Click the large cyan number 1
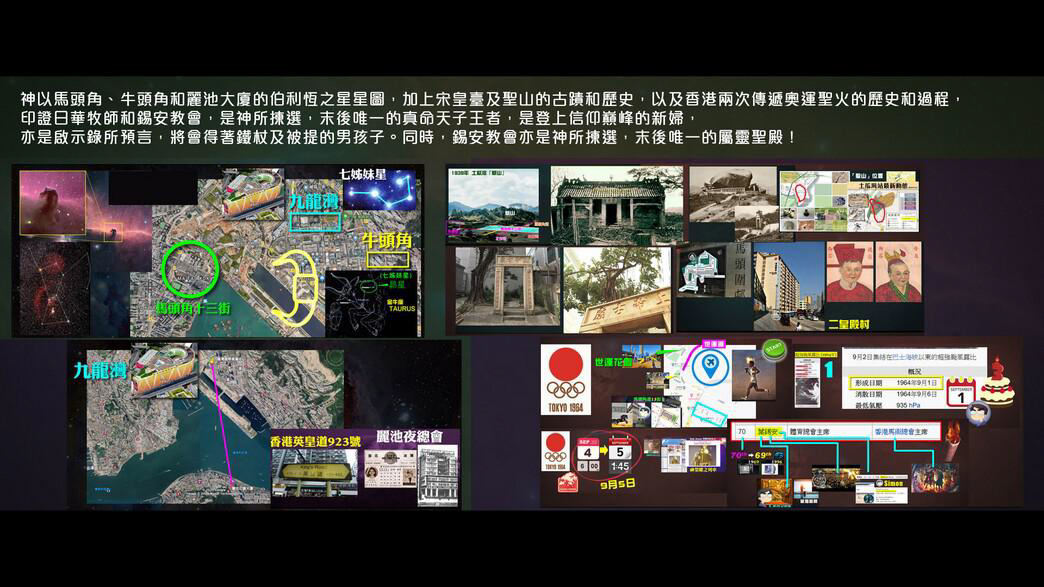1044x587 pixels. pyautogui.click(x=830, y=370)
